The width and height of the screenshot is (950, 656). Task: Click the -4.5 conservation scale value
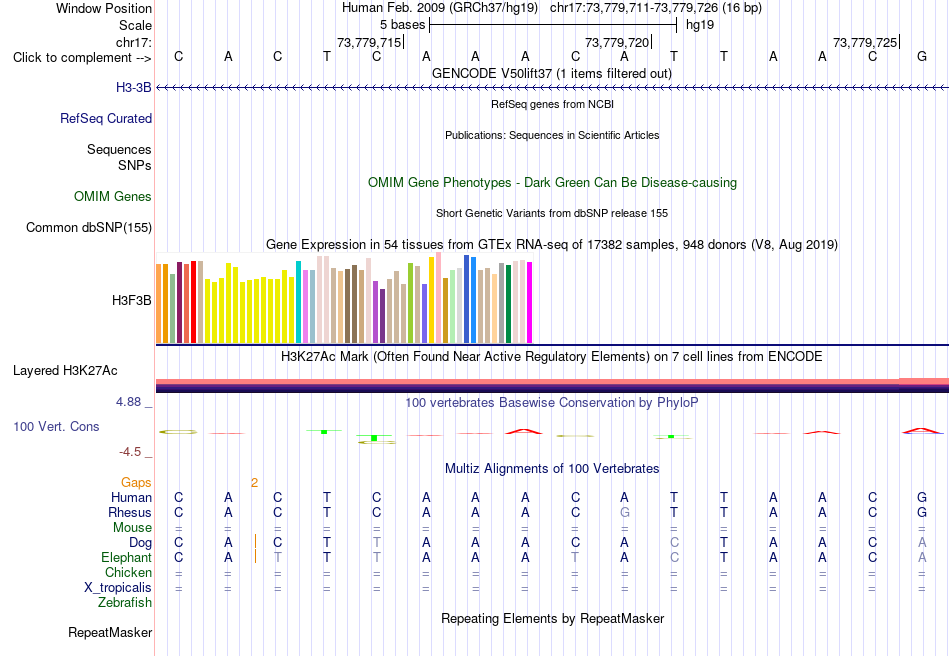tap(130, 452)
